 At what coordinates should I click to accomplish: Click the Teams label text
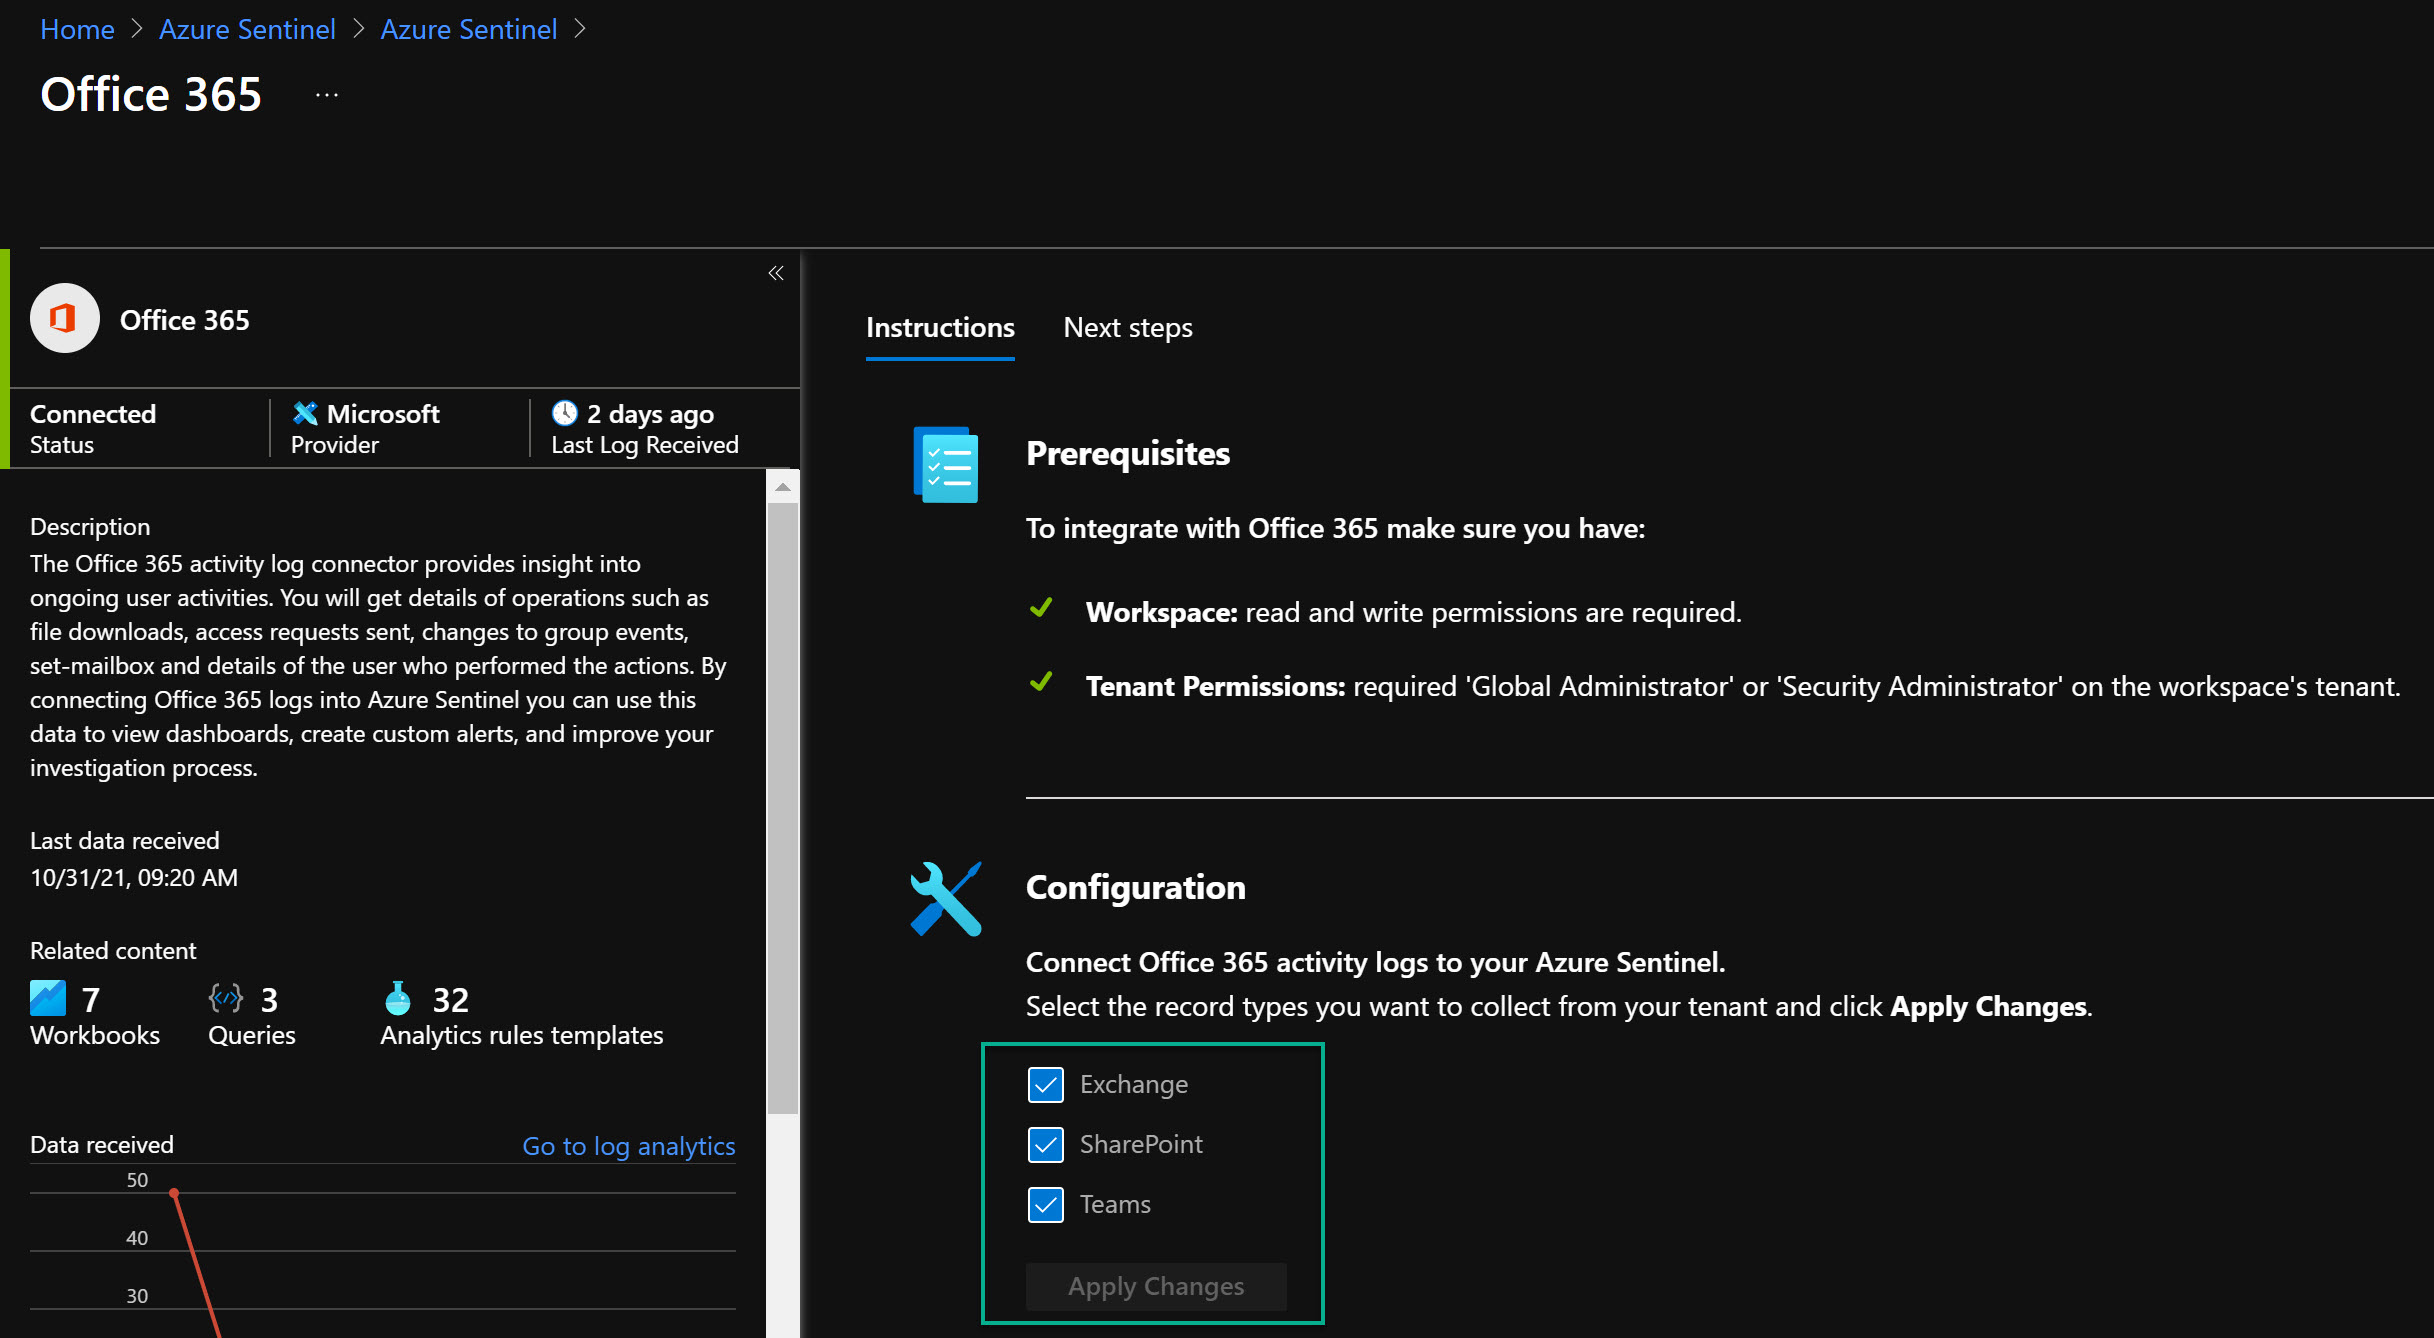click(1115, 1205)
